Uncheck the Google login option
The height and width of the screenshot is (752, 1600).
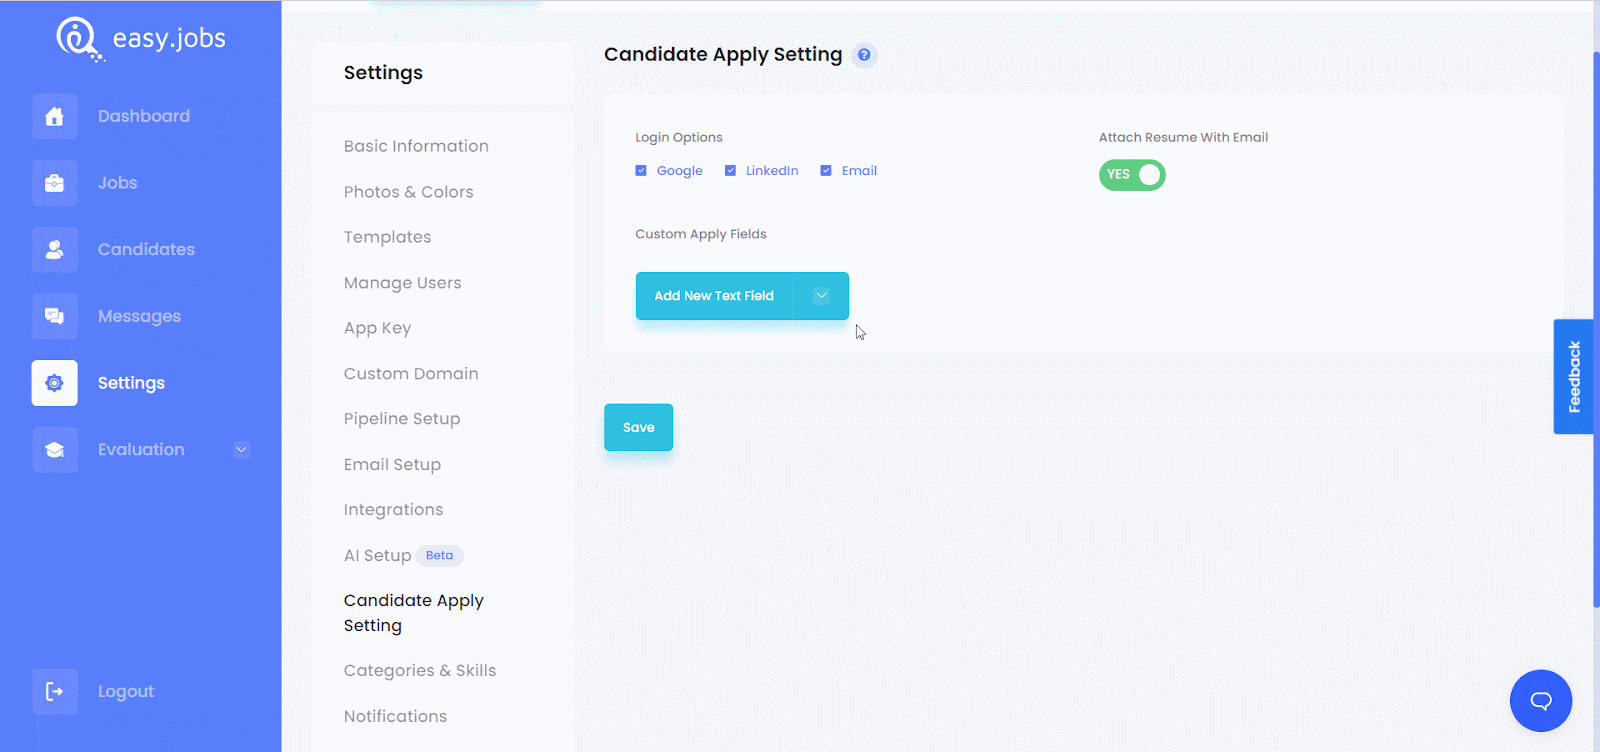pyautogui.click(x=641, y=171)
